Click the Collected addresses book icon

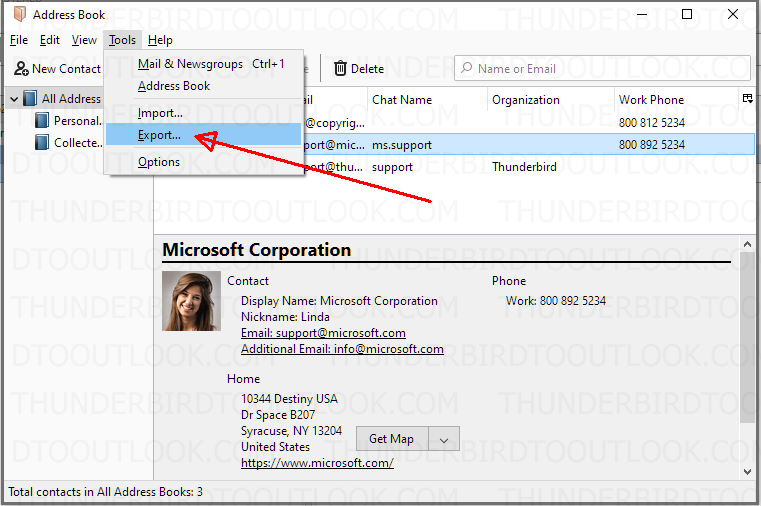[x=42, y=143]
